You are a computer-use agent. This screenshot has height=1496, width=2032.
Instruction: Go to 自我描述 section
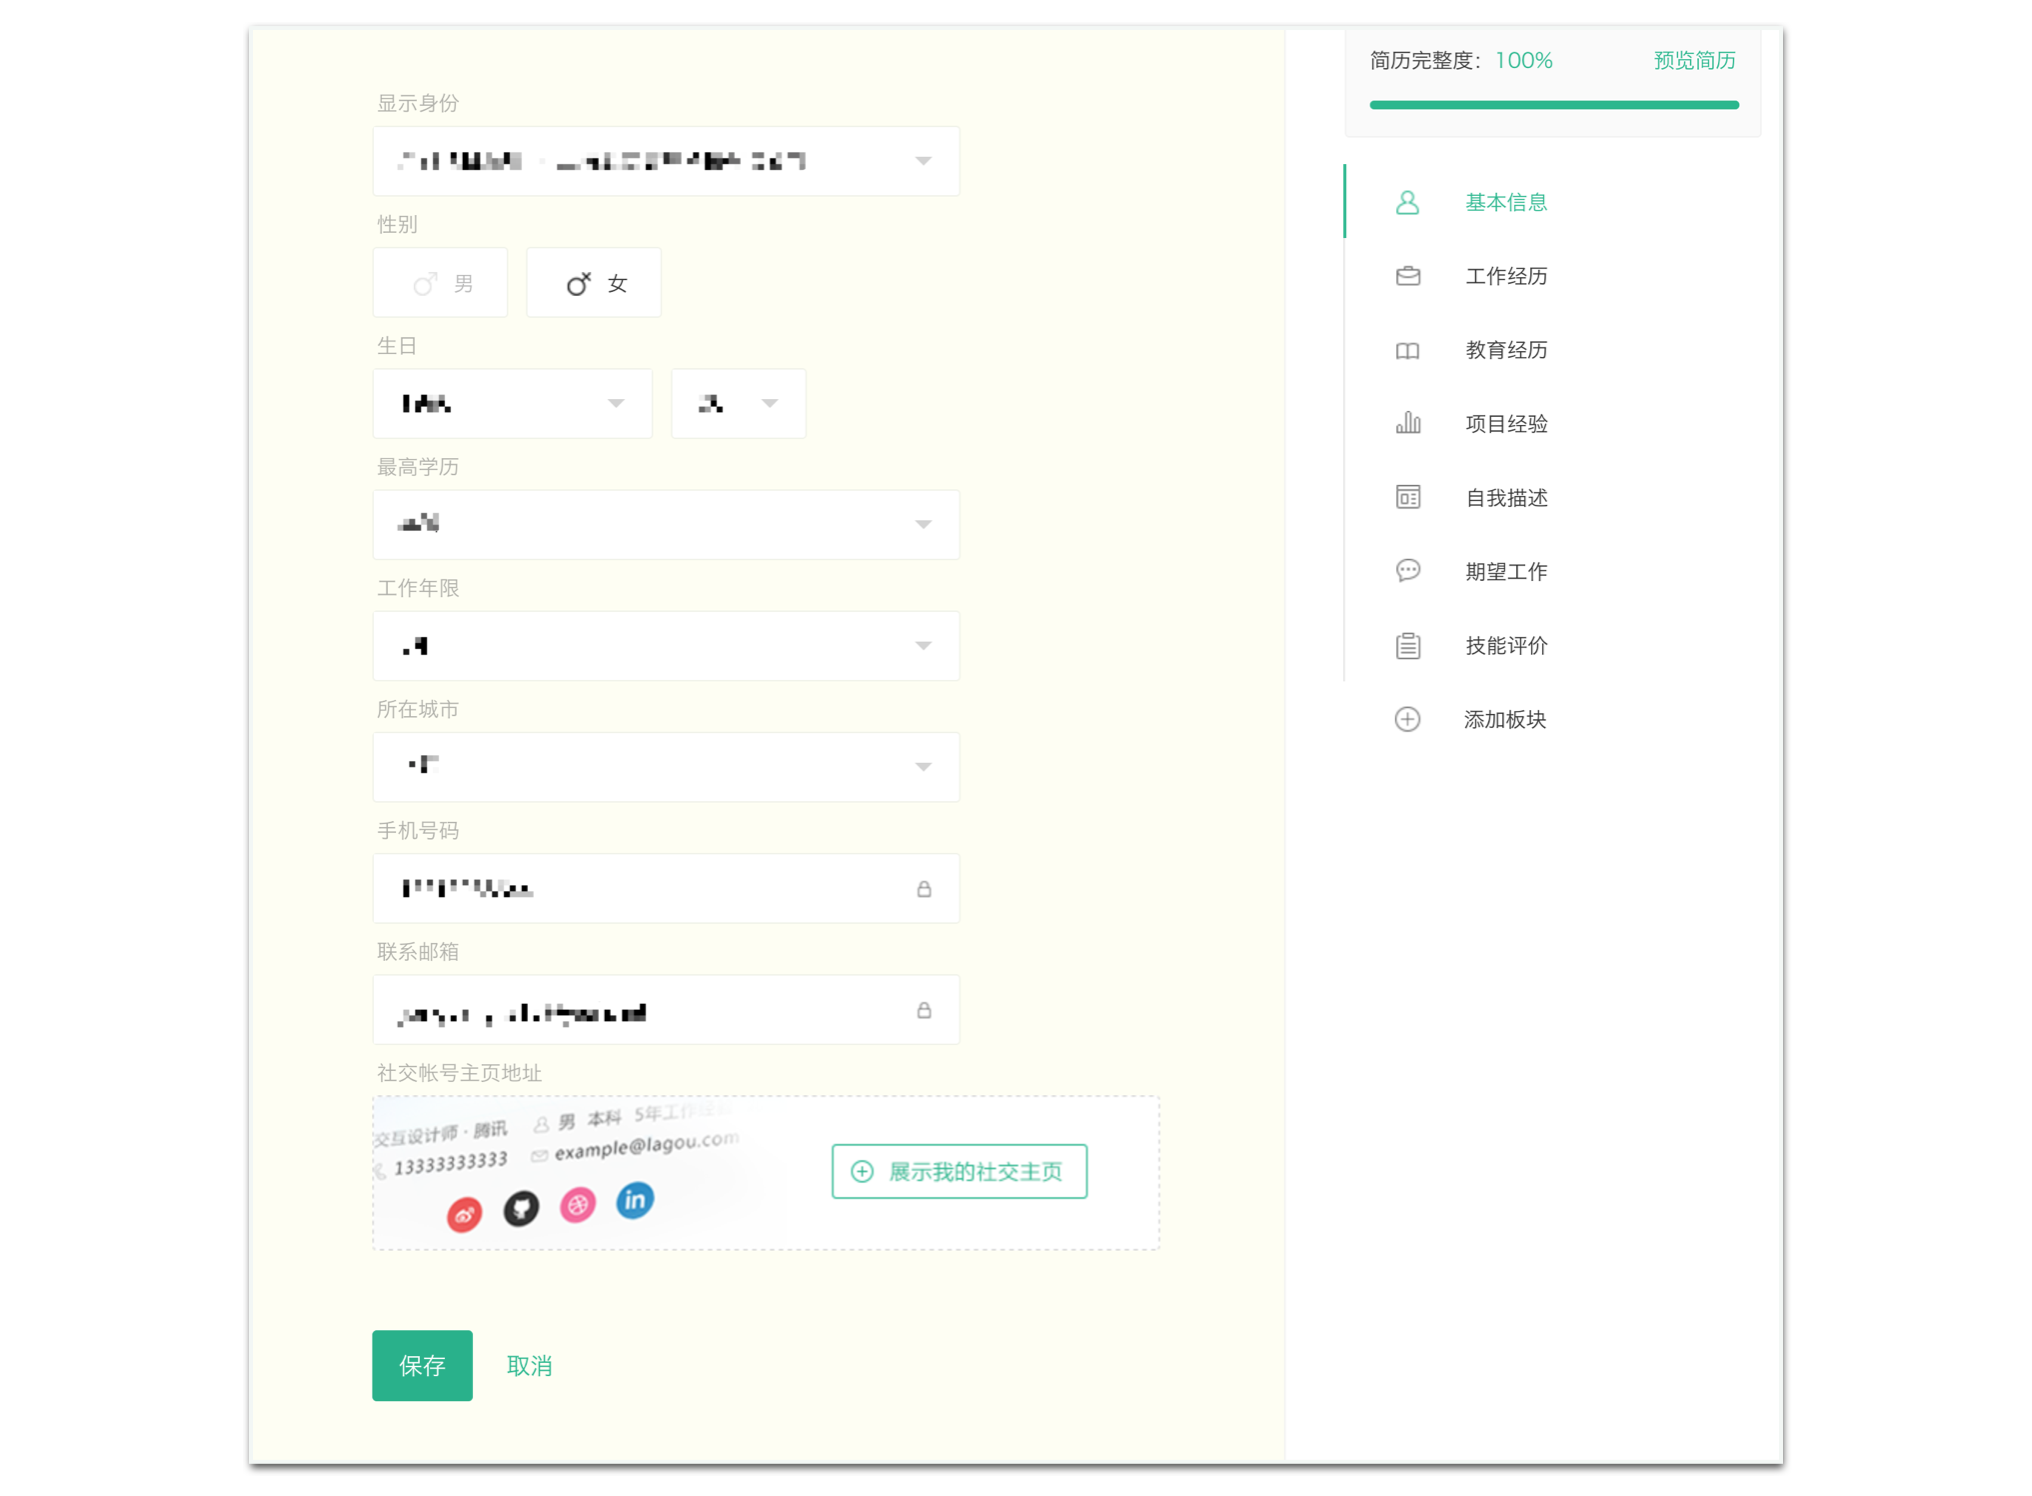point(1505,497)
